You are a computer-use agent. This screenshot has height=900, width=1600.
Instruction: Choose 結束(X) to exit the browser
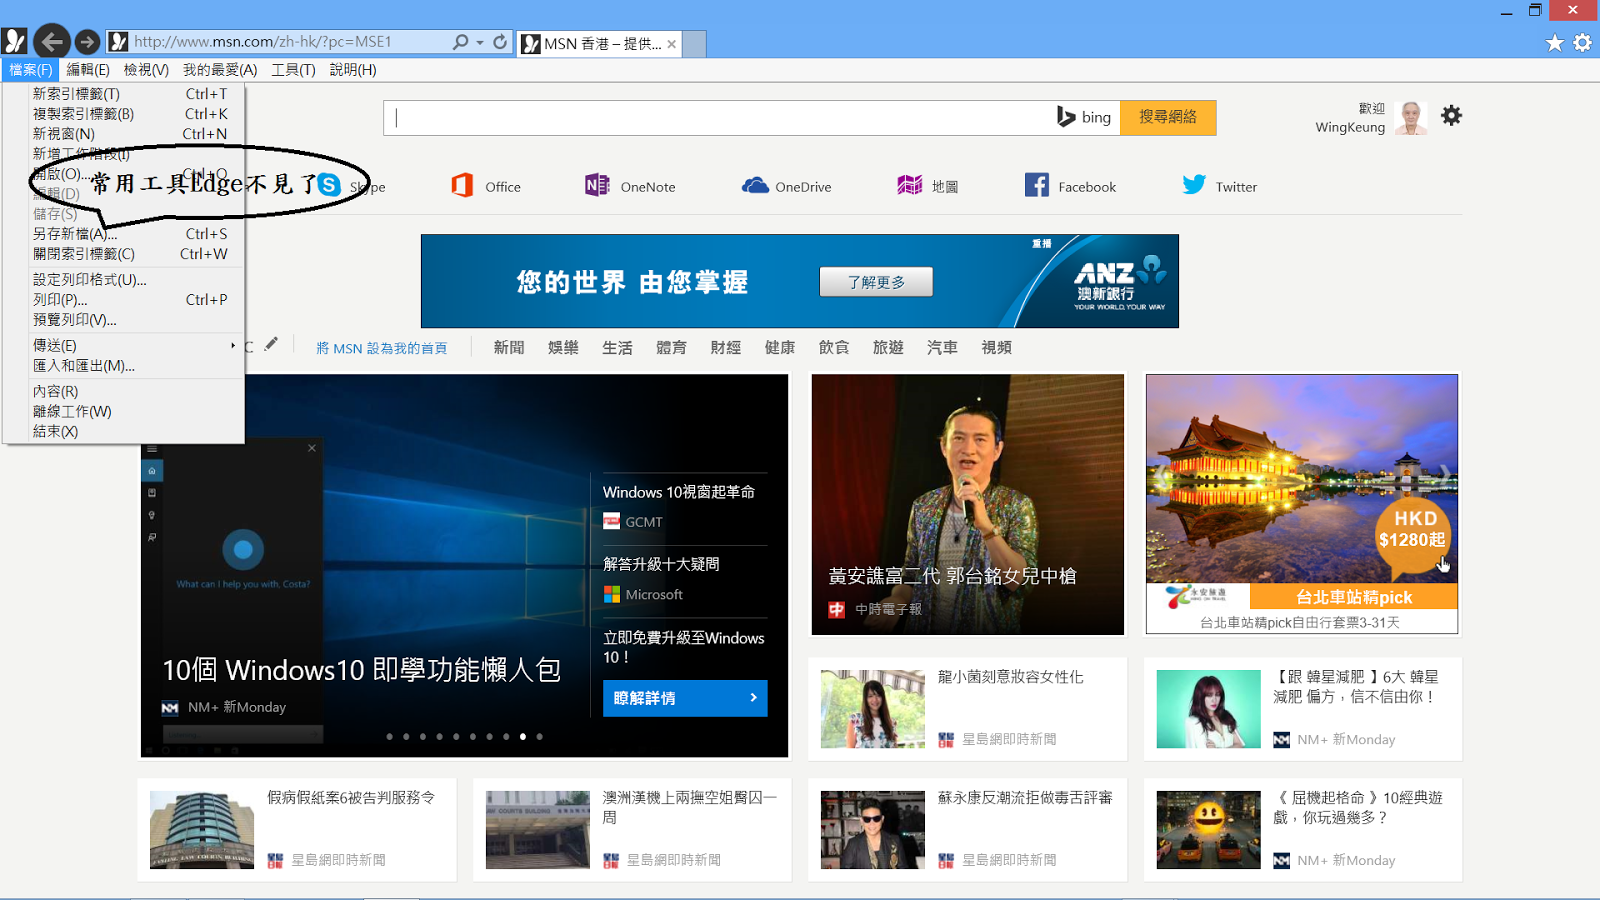pyautogui.click(x=124, y=432)
